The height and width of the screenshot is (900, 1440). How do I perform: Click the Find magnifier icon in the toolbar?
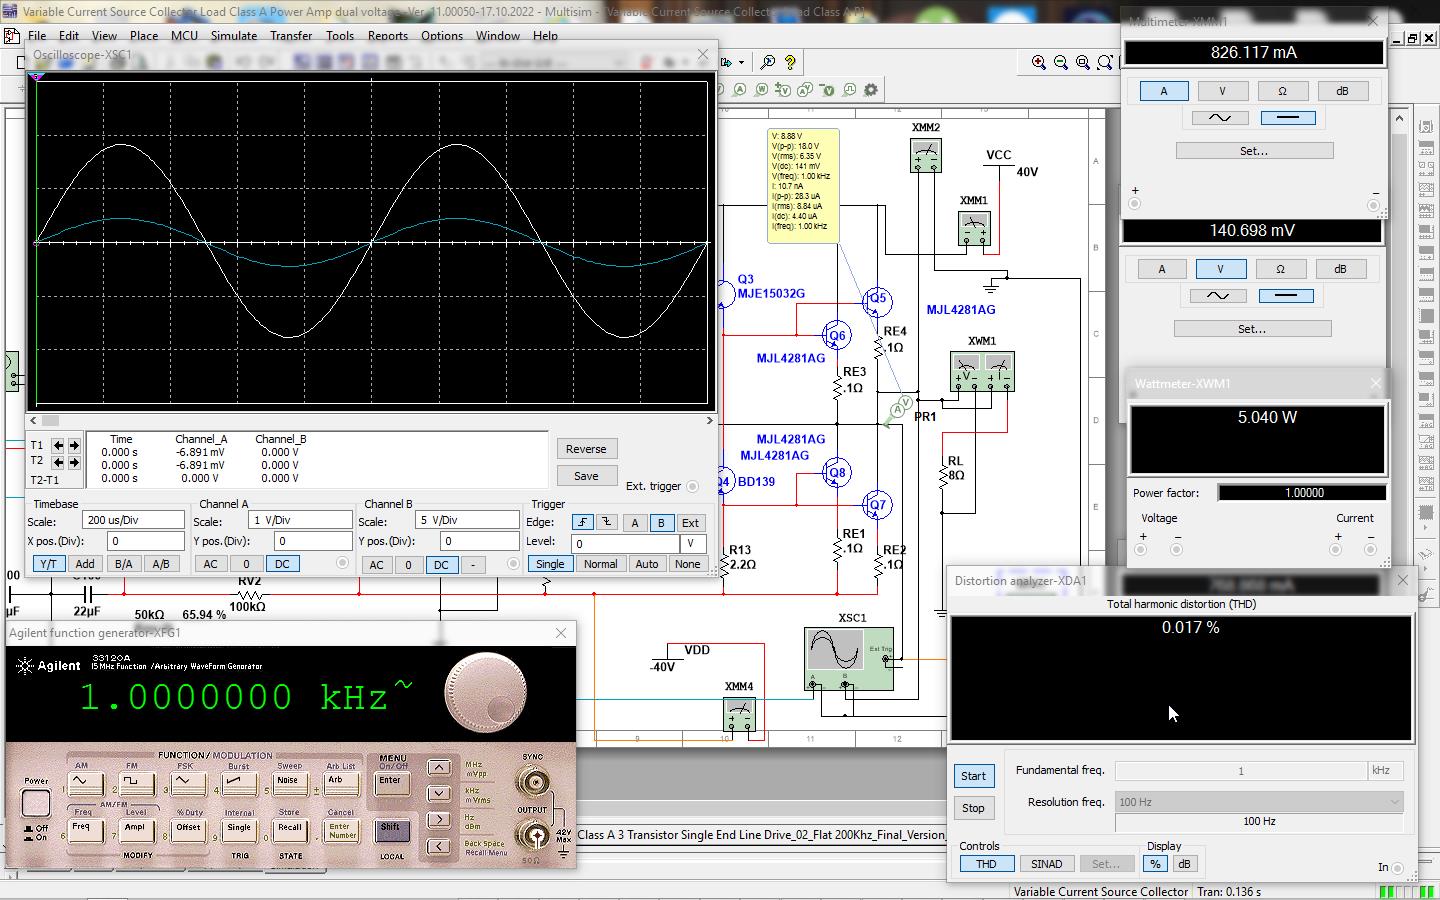[767, 62]
